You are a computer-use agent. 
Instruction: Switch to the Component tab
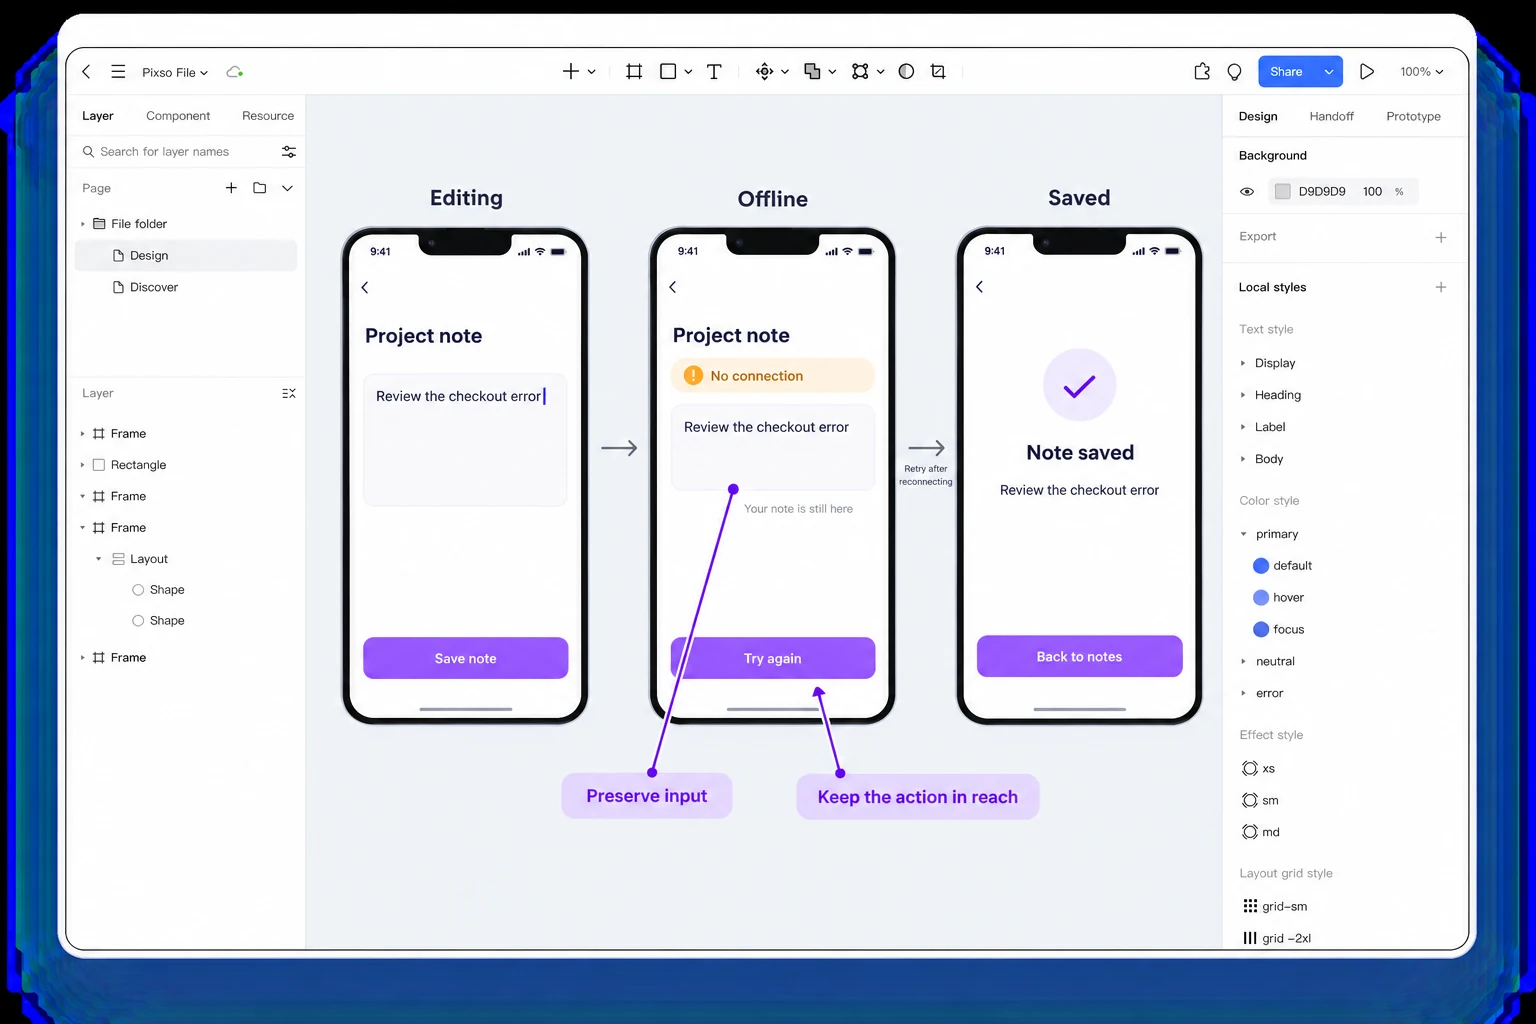178,116
